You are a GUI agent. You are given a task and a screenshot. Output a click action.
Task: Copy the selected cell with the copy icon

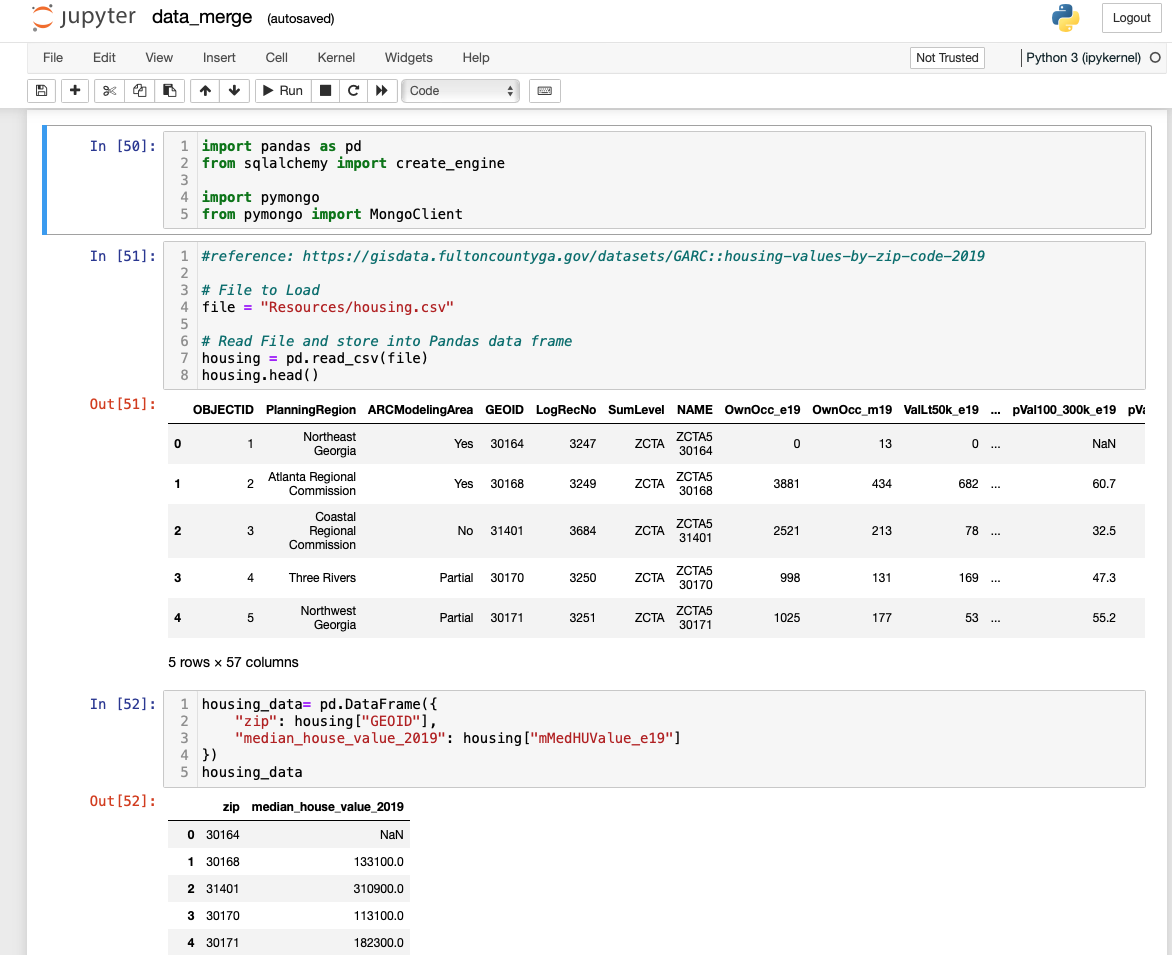pos(139,91)
